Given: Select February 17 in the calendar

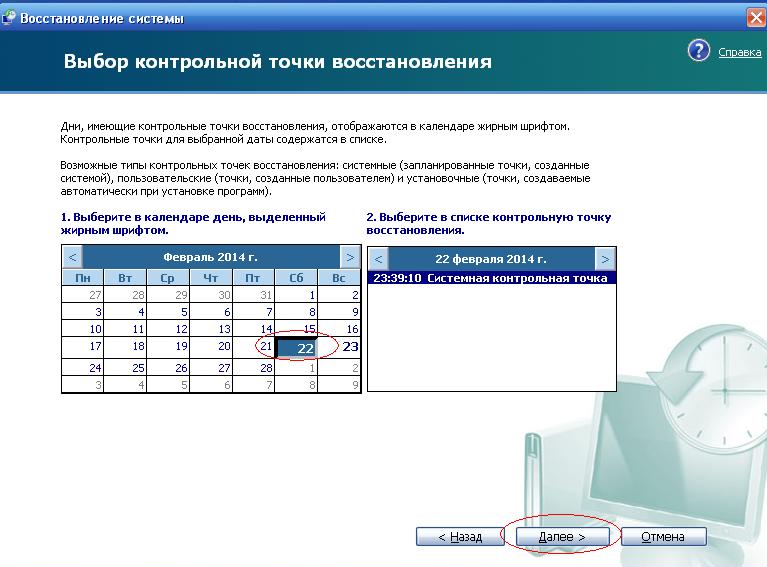Looking at the screenshot, I should (83, 347).
